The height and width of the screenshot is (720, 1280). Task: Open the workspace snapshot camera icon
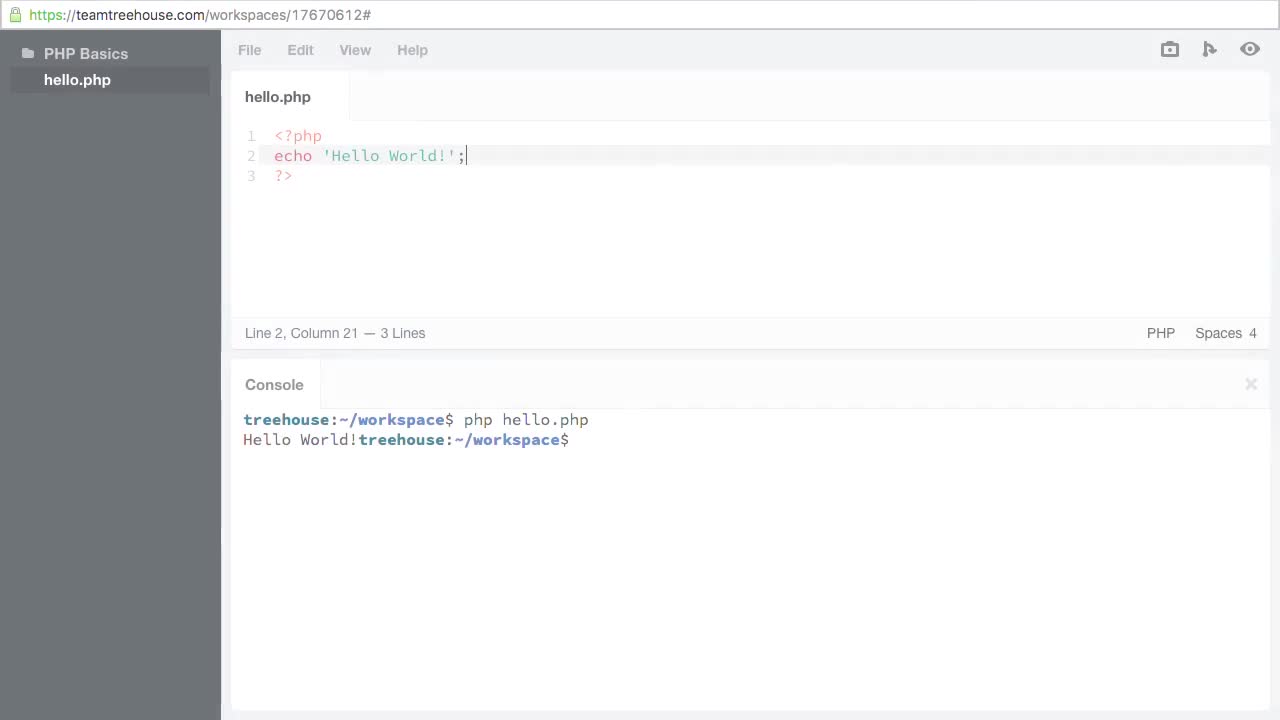click(x=1169, y=50)
